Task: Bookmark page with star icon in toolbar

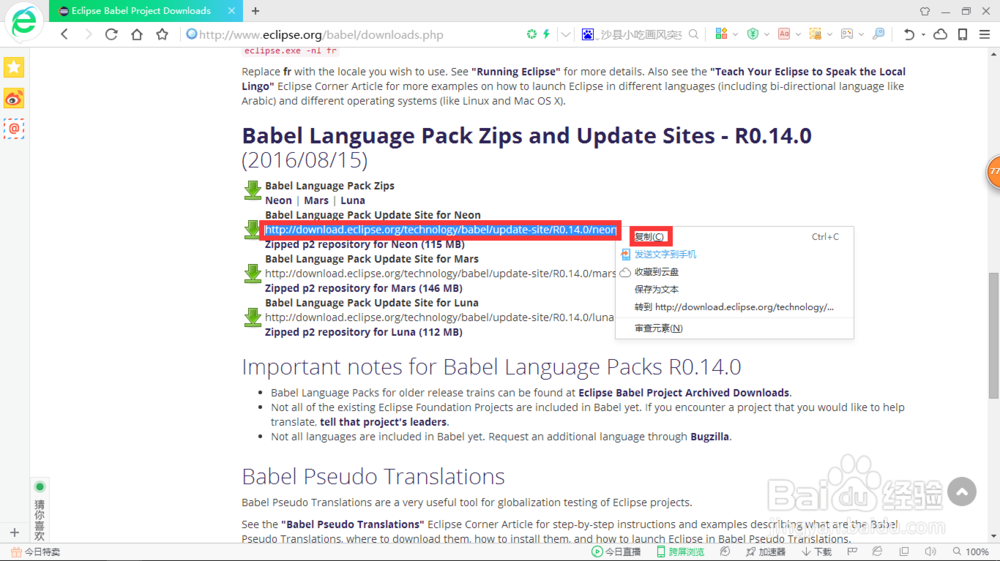Action: pyautogui.click(x=162, y=34)
